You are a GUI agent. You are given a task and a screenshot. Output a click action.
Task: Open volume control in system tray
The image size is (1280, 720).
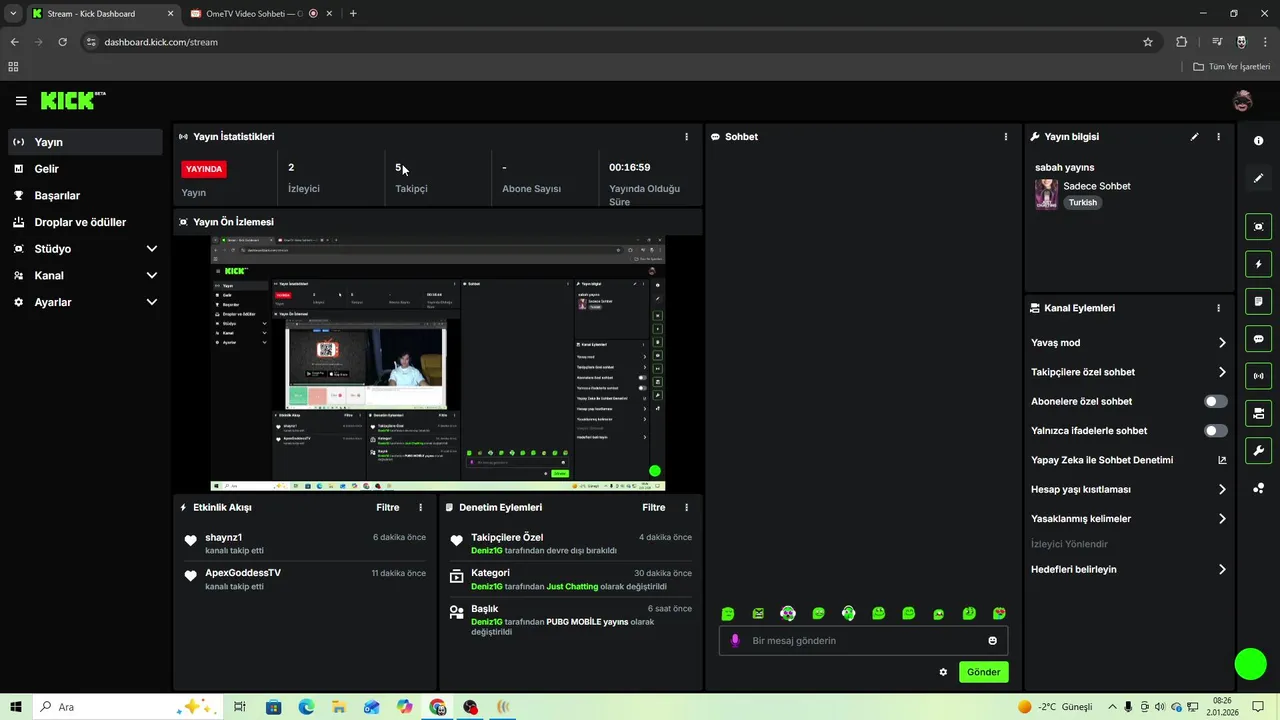point(1161,707)
